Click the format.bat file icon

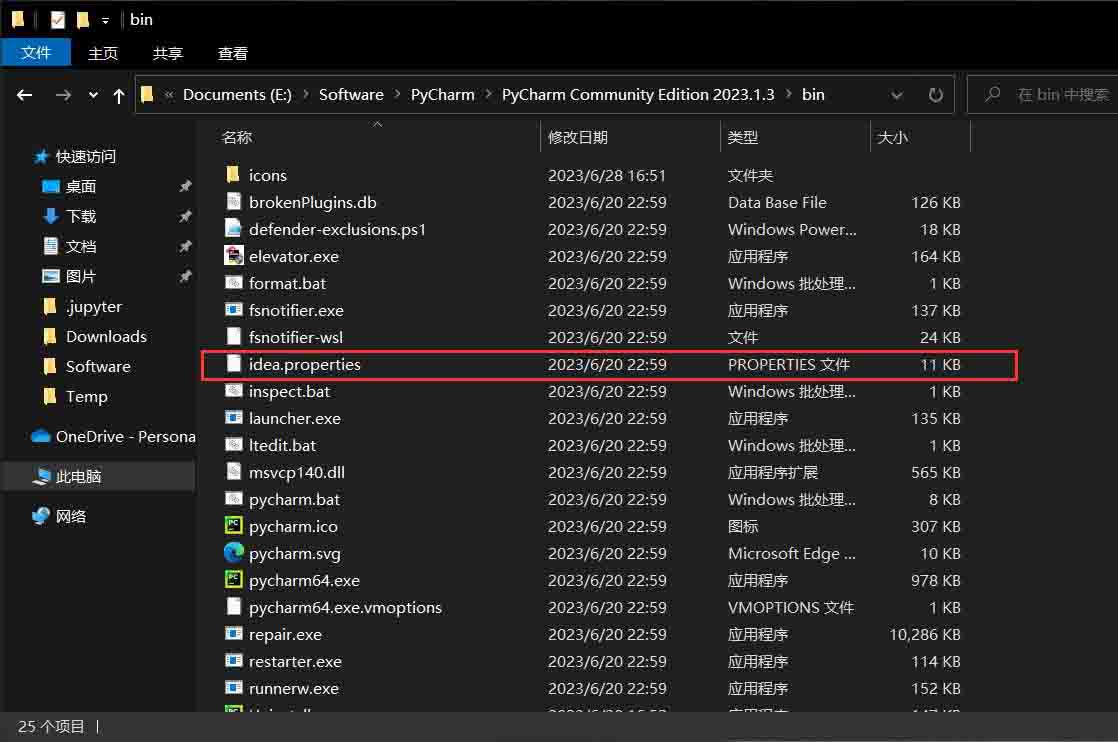[x=233, y=283]
